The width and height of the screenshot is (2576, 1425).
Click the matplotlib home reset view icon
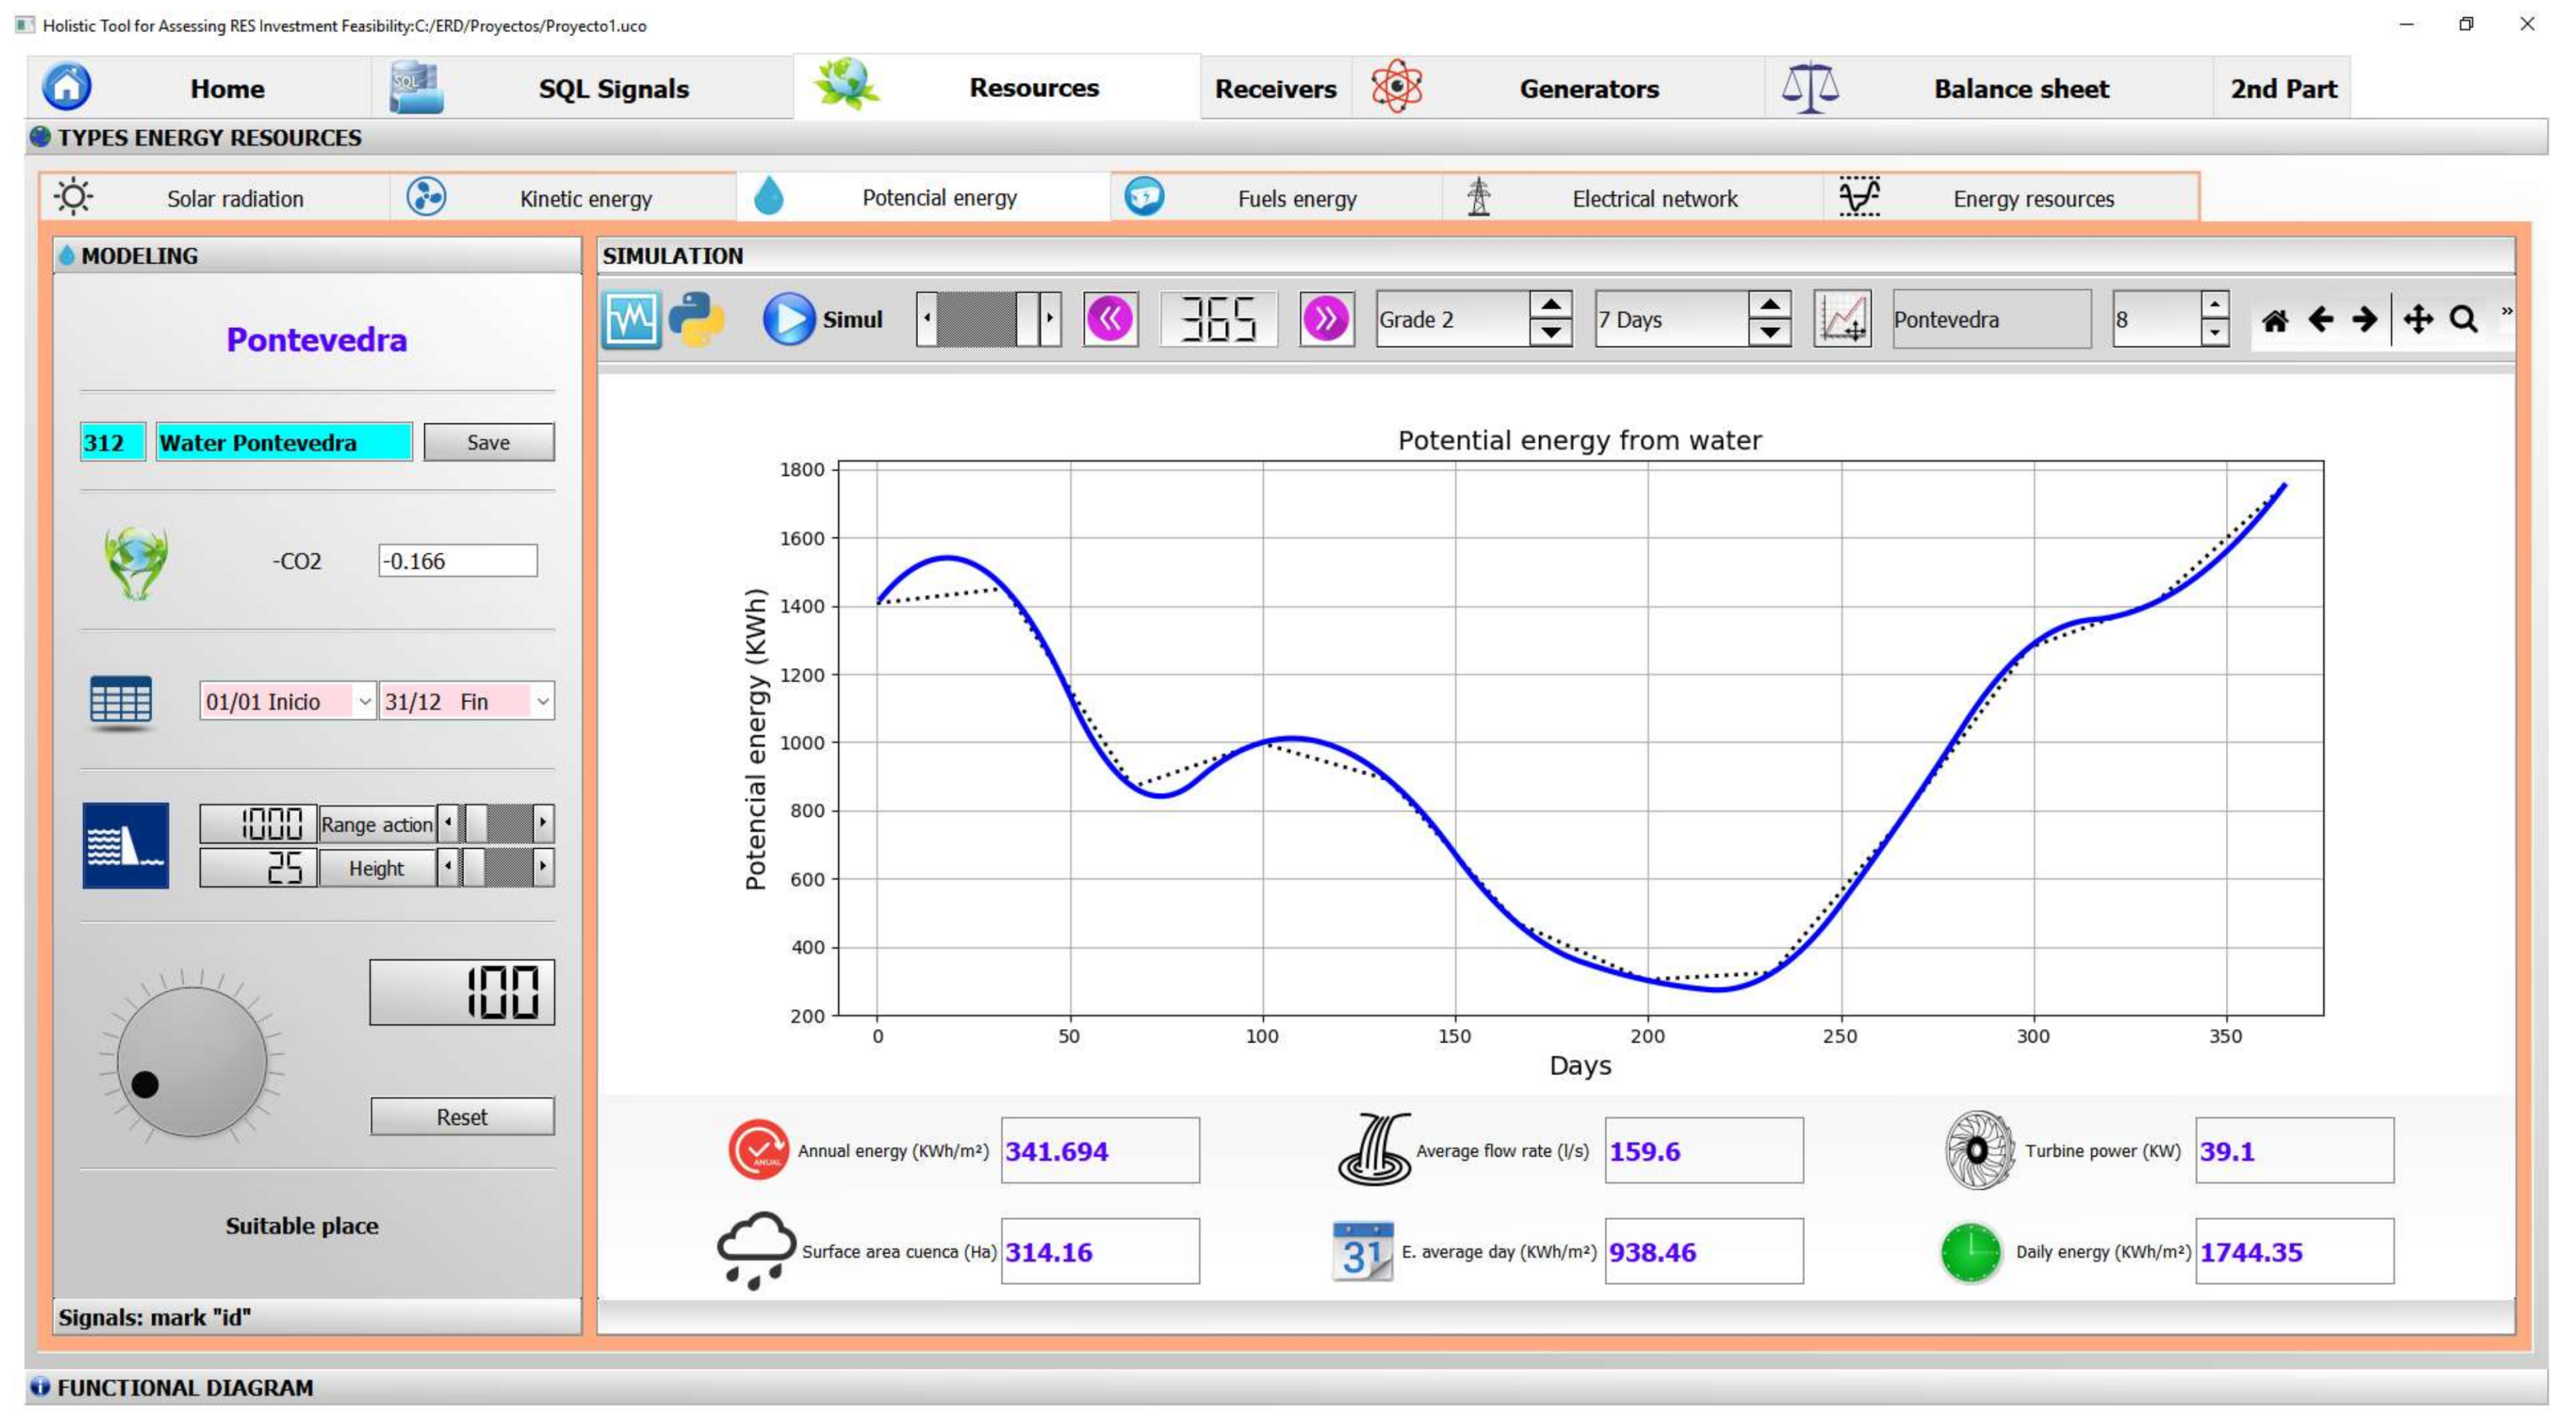click(2274, 321)
